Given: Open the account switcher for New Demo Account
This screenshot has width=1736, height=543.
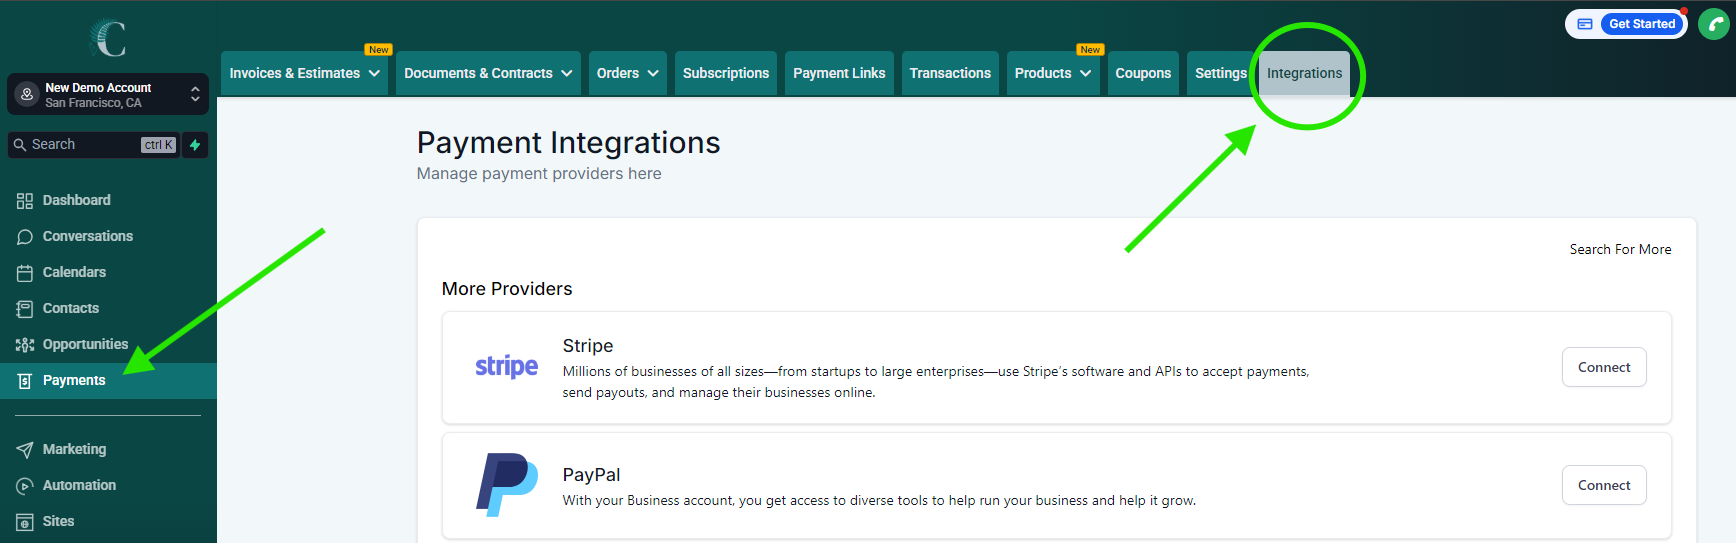Looking at the screenshot, I should pos(108,95).
